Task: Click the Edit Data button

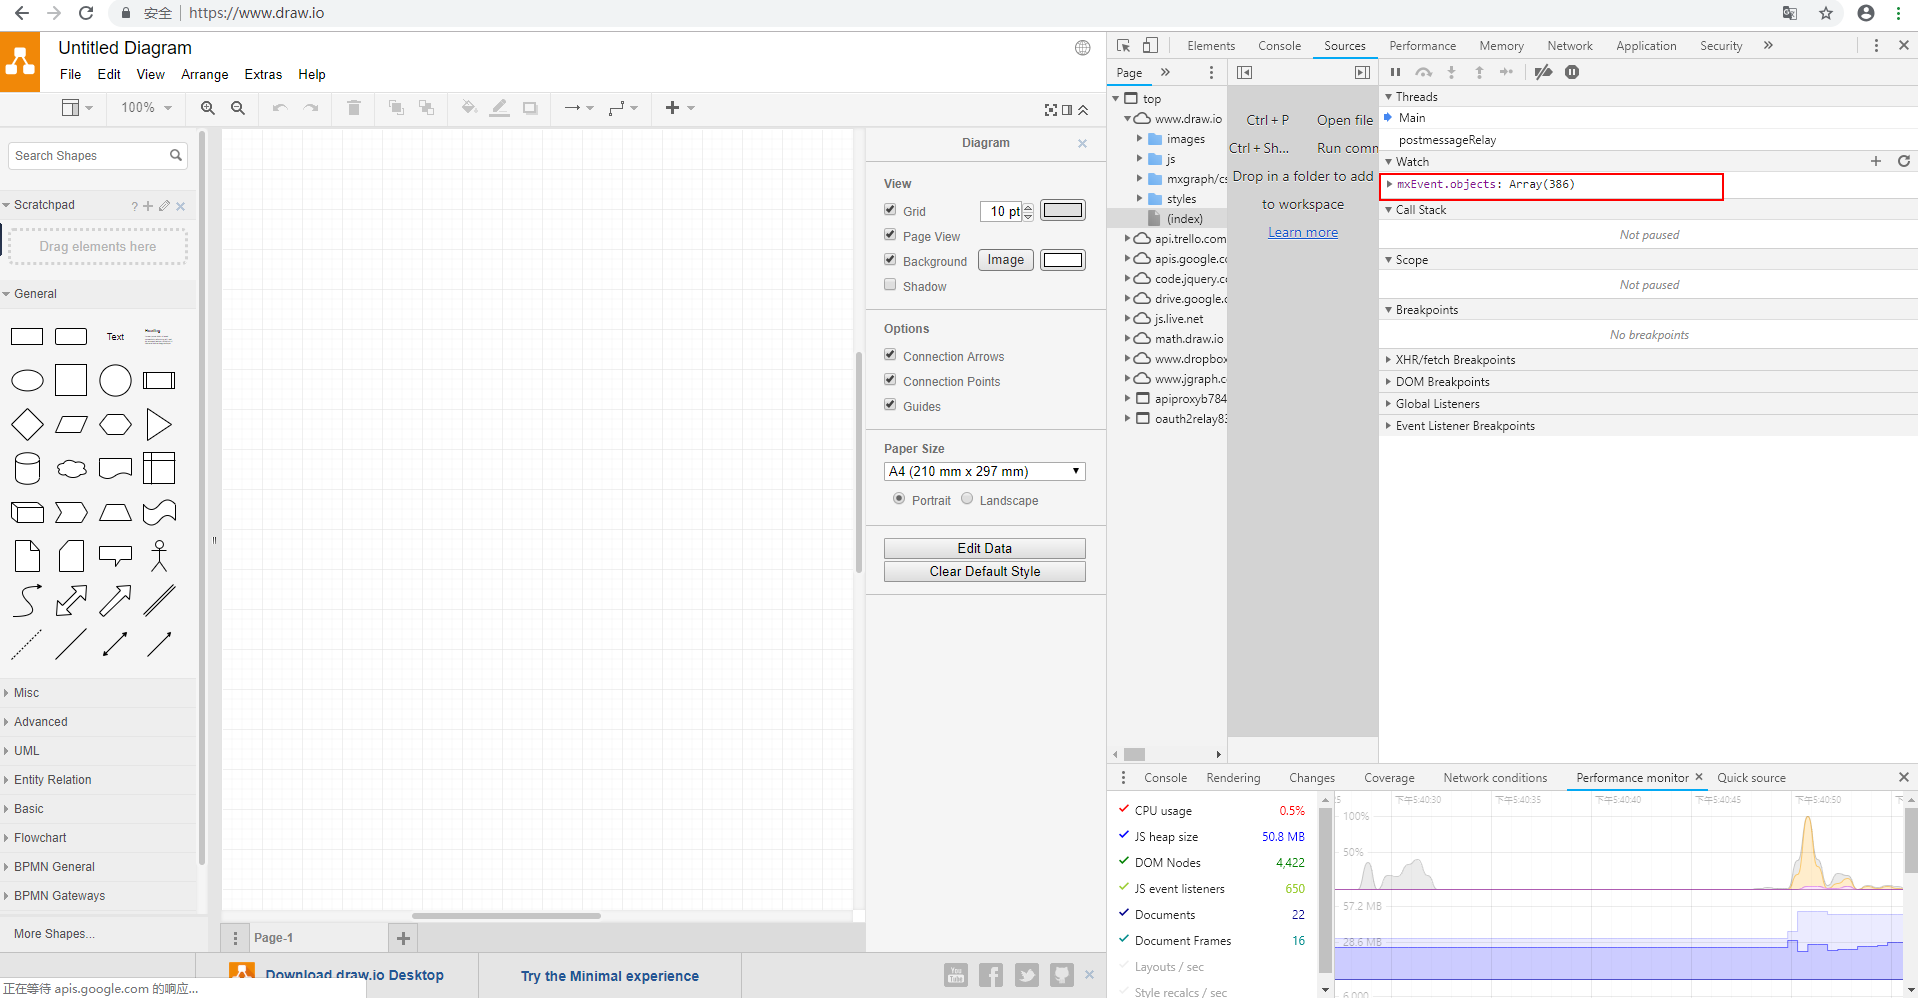Action: [984, 548]
